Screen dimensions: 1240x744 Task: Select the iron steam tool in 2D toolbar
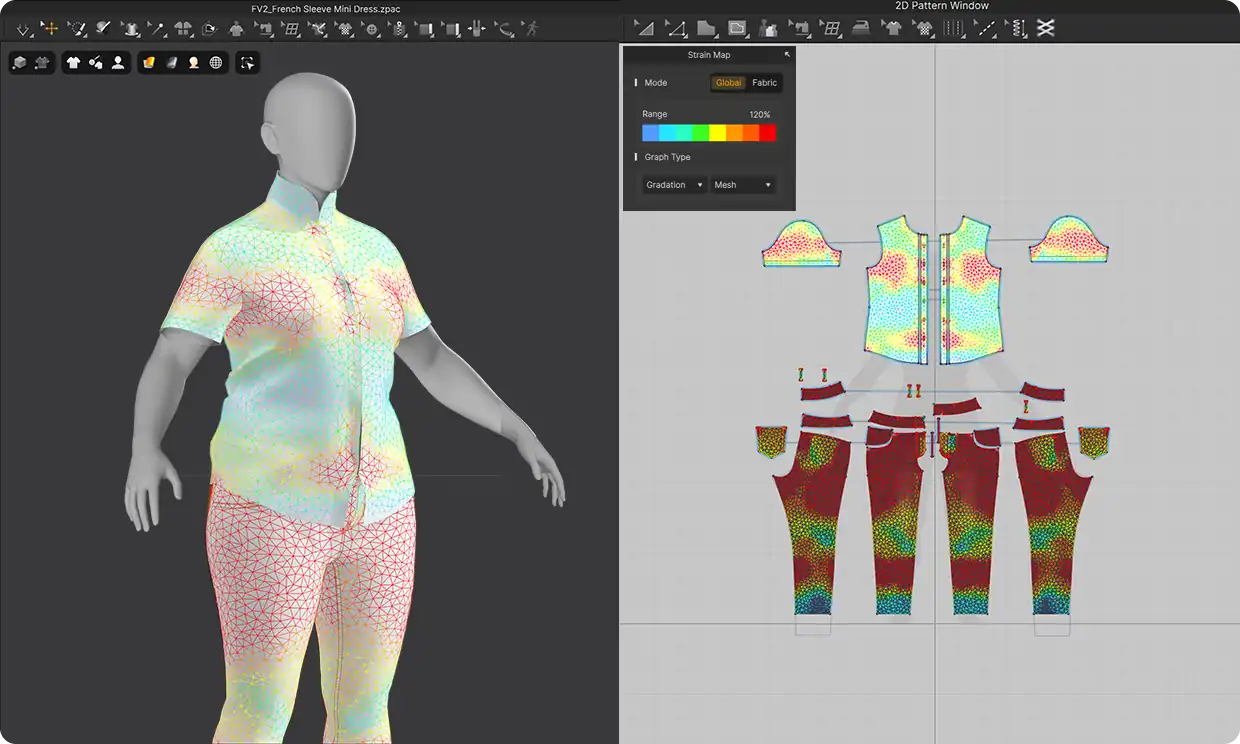[x=860, y=29]
